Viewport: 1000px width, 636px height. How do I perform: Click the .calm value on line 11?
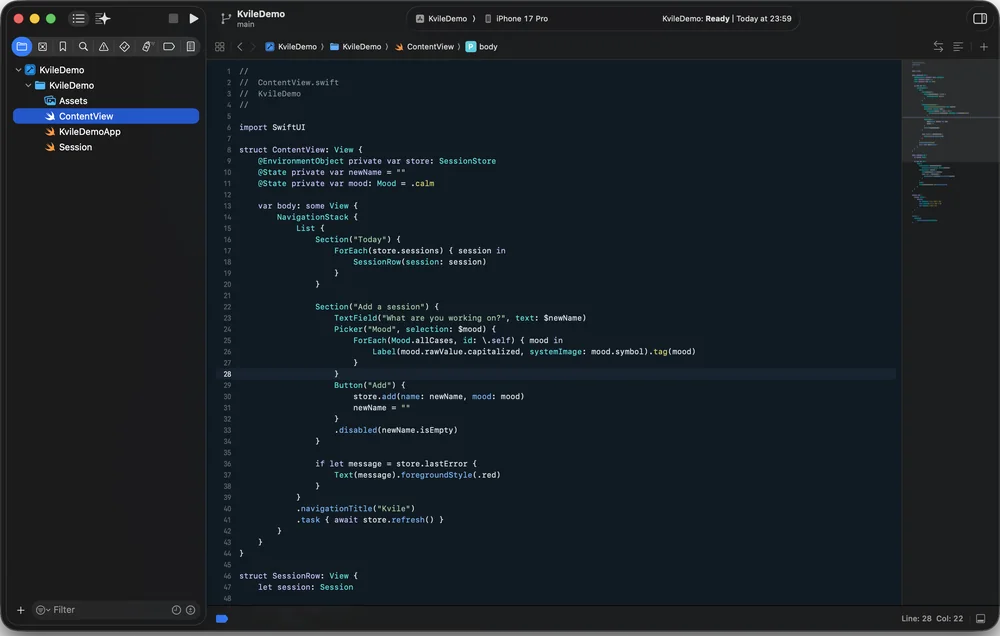click(422, 183)
